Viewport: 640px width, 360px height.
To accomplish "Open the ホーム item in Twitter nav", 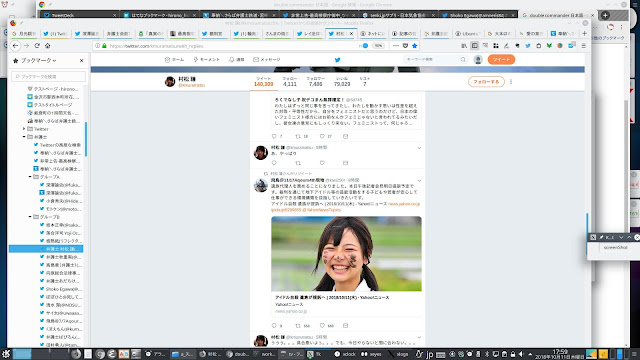I will coord(174,60).
